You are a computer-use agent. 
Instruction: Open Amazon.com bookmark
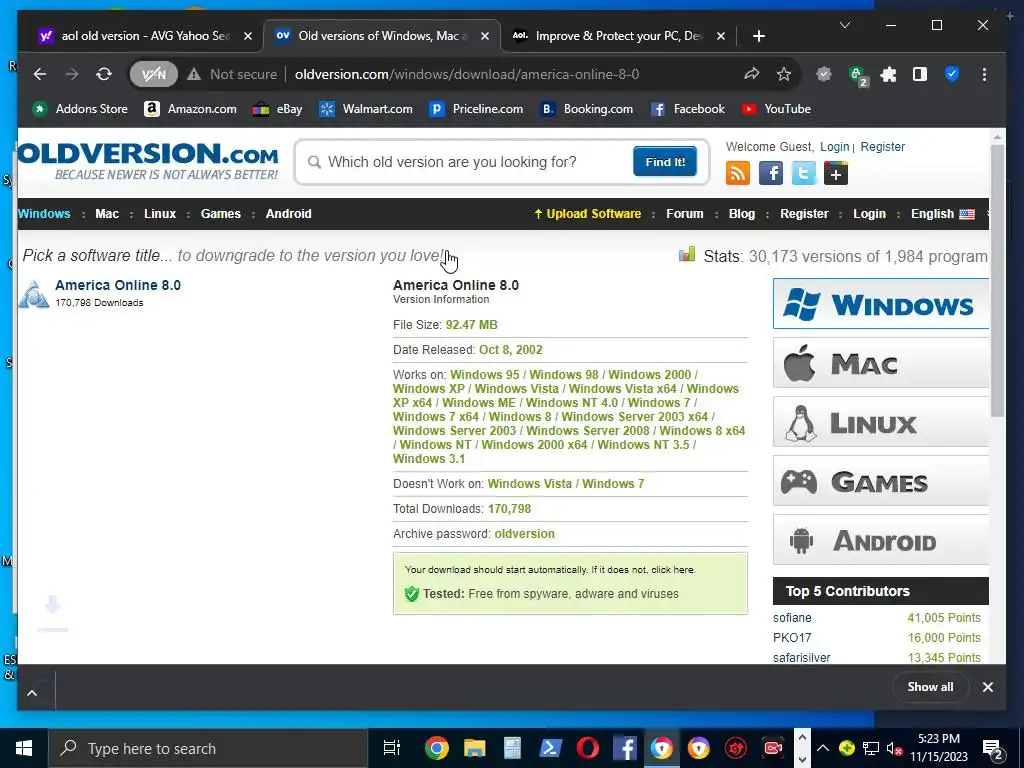point(190,109)
